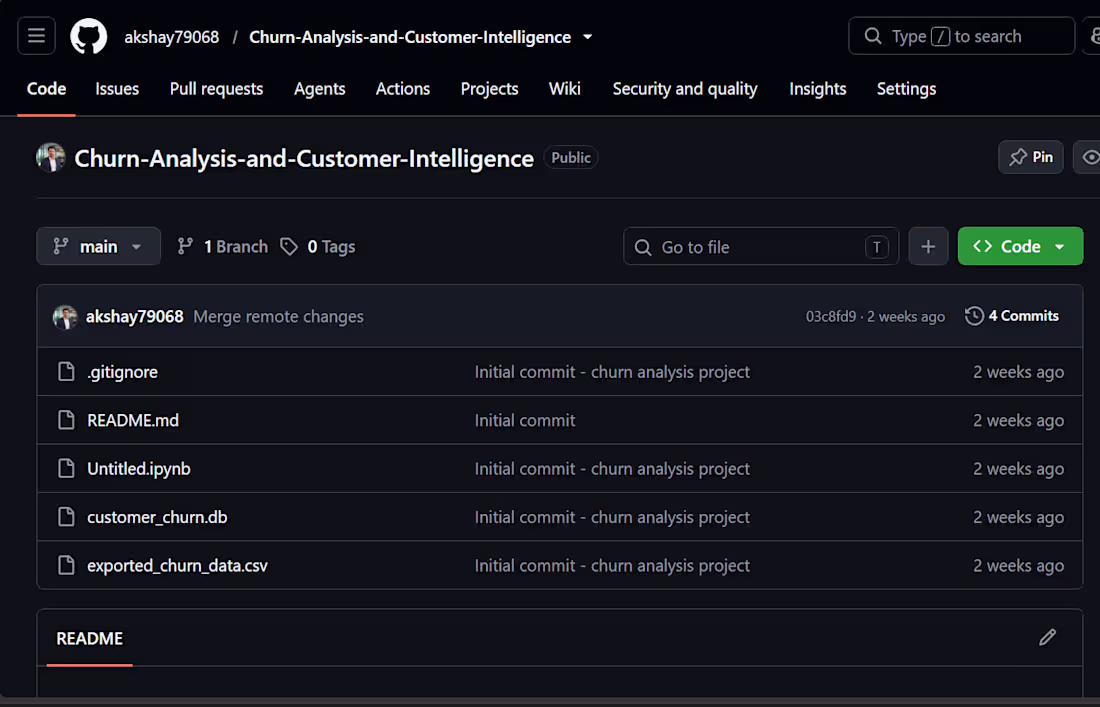Open the commit history clock icon
This screenshot has height=707, width=1100.
974,316
